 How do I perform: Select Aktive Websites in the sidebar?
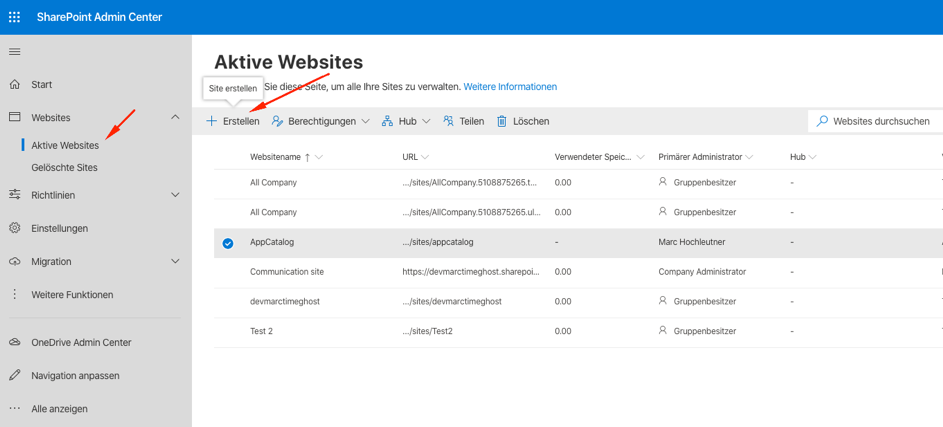[65, 145]
